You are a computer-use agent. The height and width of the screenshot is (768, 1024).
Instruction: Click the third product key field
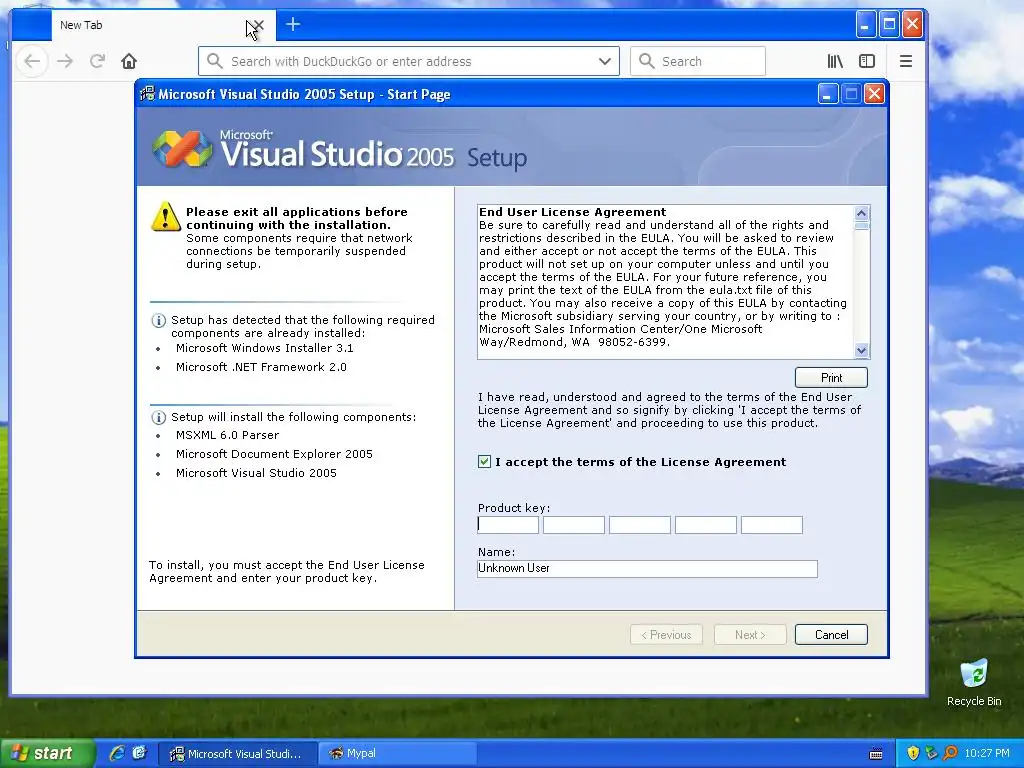point(640,525)
